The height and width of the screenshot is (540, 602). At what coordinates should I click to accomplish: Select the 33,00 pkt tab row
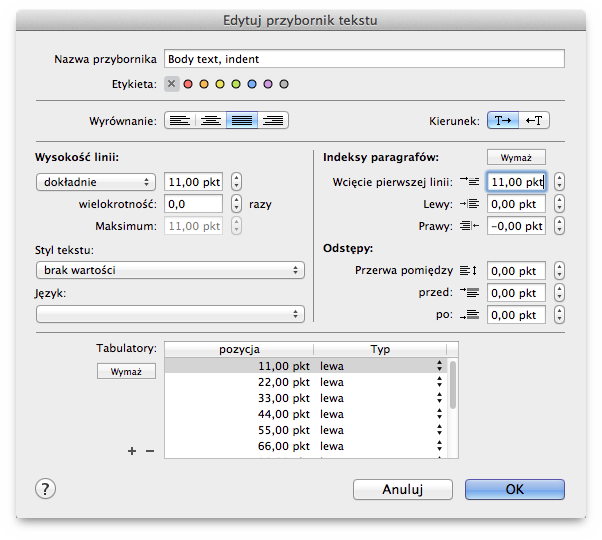[306, 398]
